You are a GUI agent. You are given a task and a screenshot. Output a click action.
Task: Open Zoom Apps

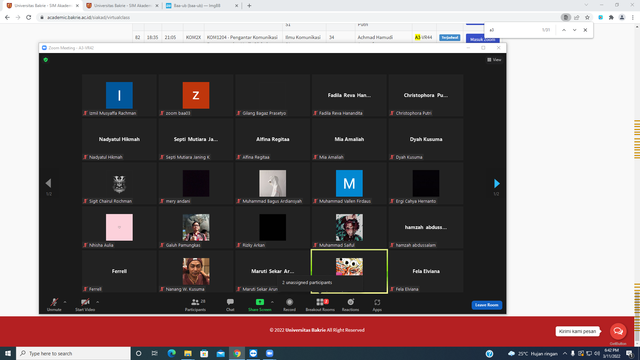pyautogui.click(x=377, y=304)
